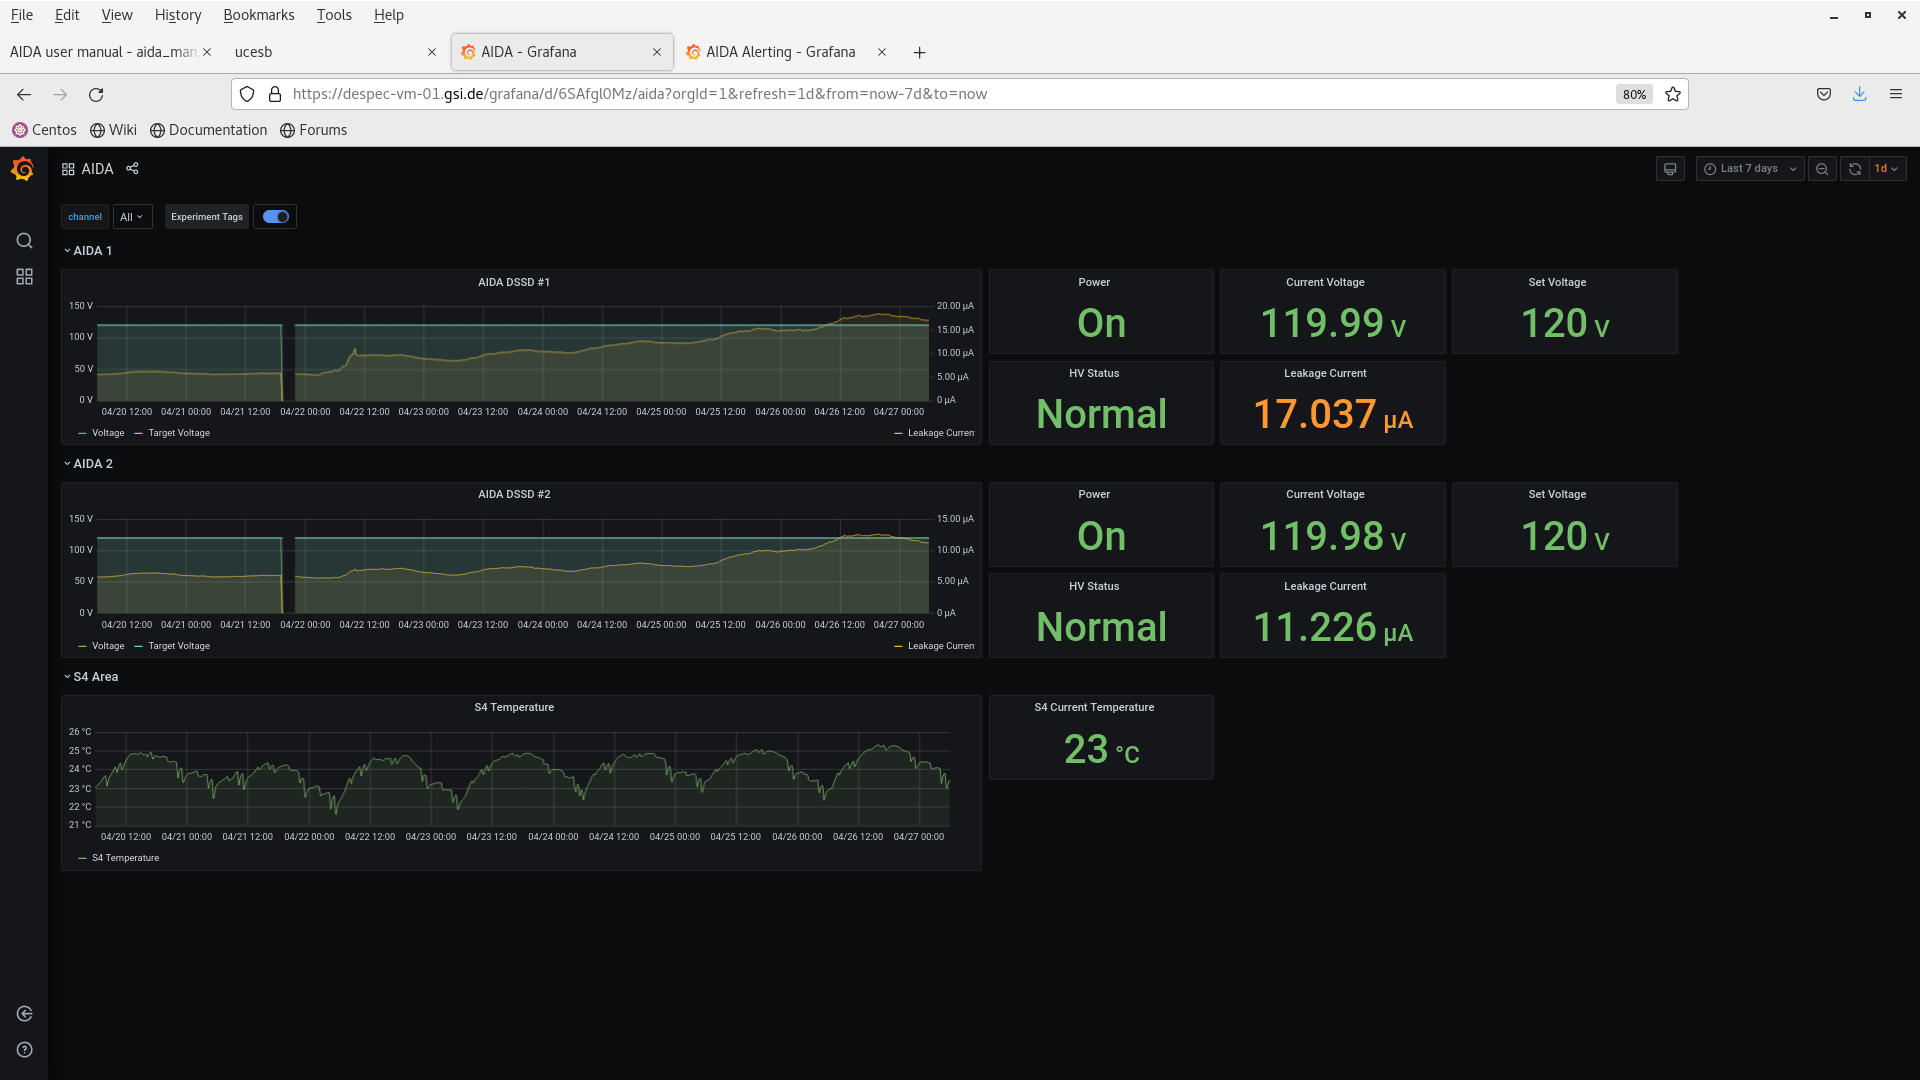Click the zoom out time range icon
Viewport: 1920px width, 1080px height.
tap(1822, 169)
